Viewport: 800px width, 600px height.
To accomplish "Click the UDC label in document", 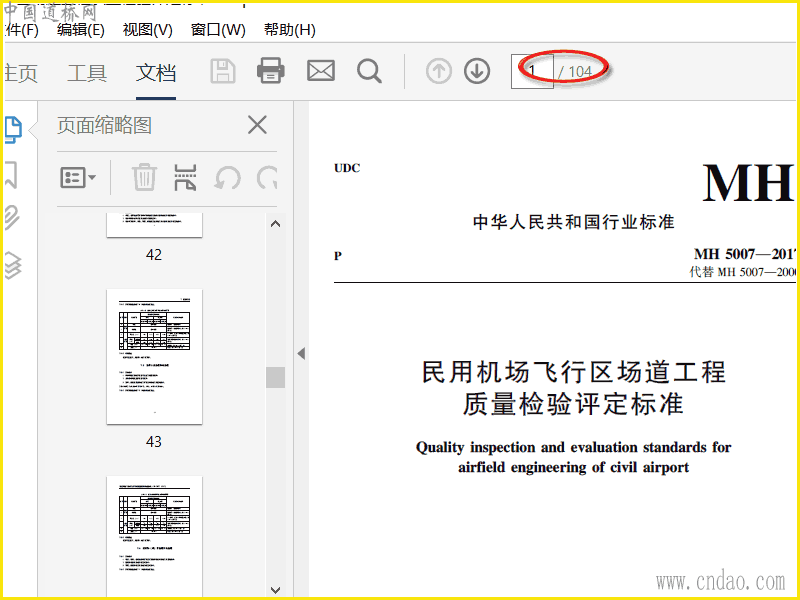I will (347, 168).
